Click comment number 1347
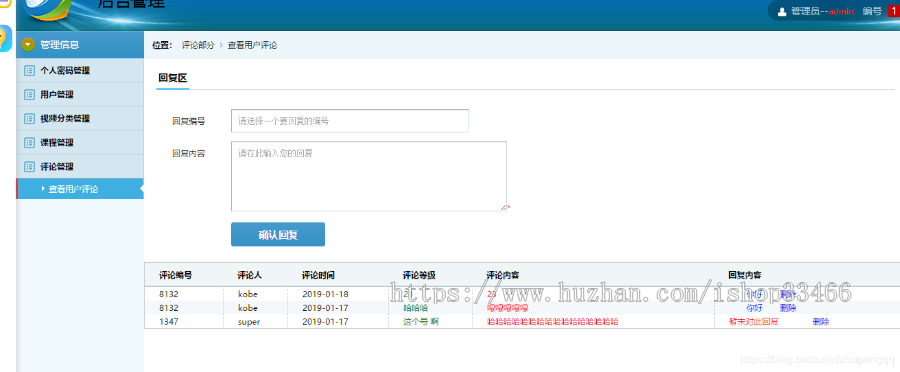 pyautogui.click(x=169, y=322)
